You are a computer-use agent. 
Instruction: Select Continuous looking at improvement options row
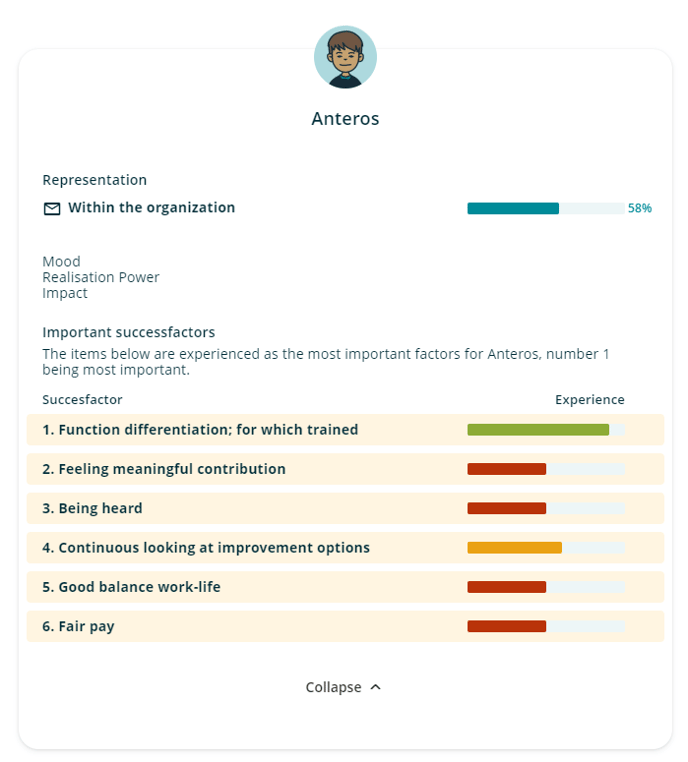click(x=345, y=548)
